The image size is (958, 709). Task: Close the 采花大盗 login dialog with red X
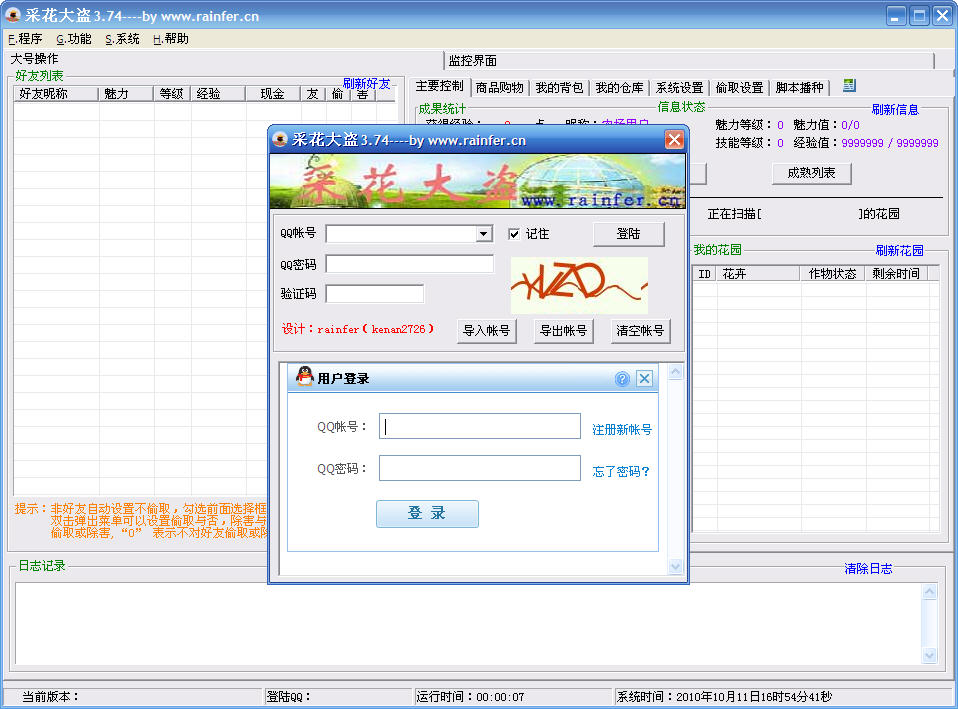point(675,140)
